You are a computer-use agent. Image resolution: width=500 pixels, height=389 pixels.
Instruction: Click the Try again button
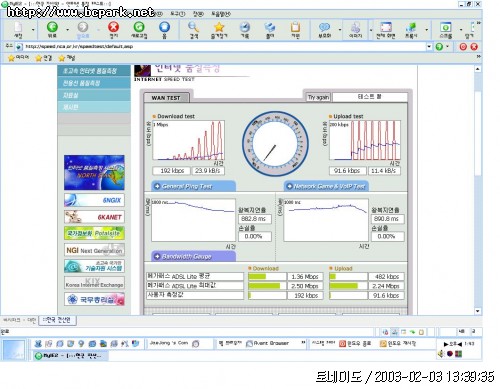point(318,97)
